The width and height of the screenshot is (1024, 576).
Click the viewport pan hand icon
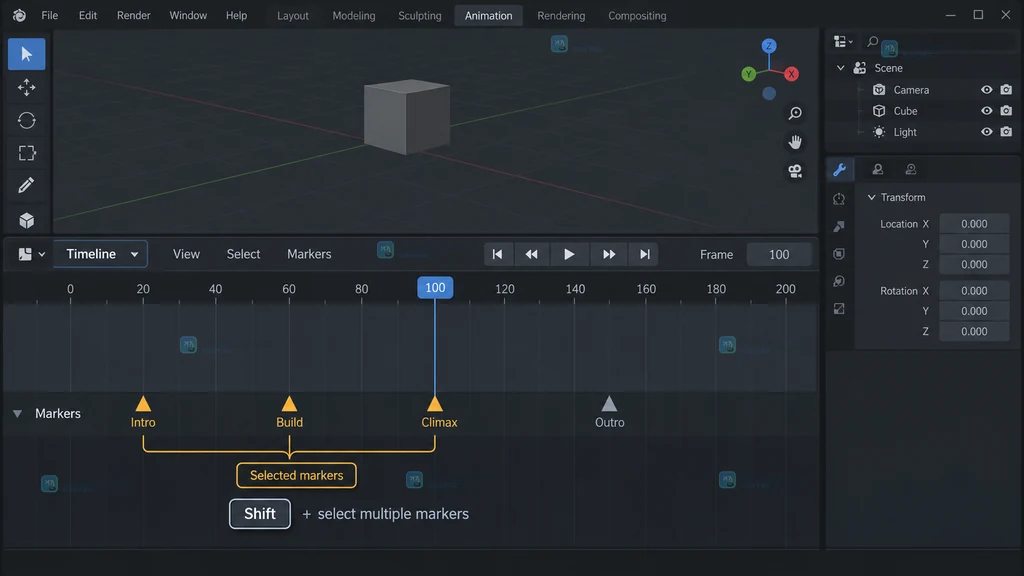click(x=795, y=142)
